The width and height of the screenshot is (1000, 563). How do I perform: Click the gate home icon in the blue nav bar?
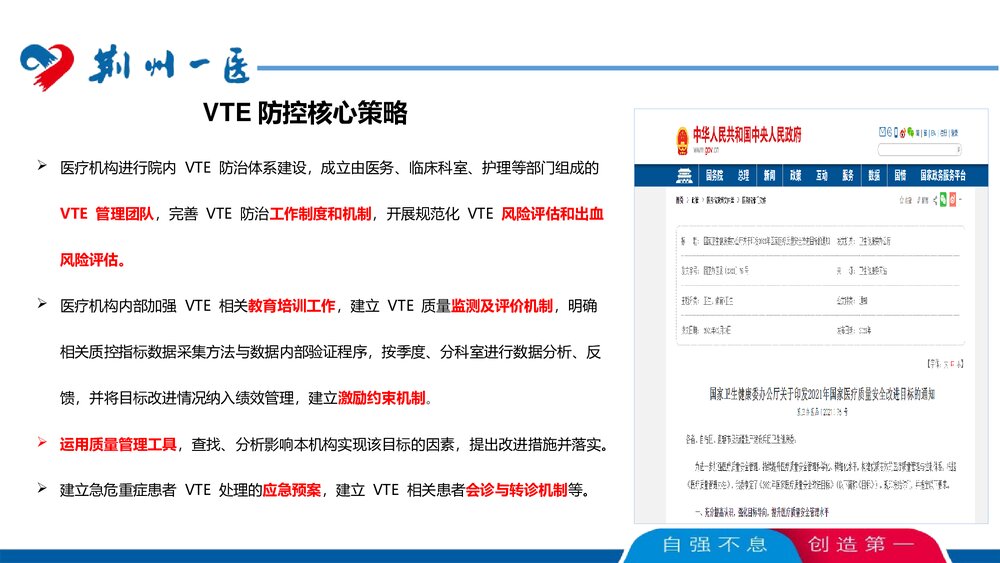684,176
